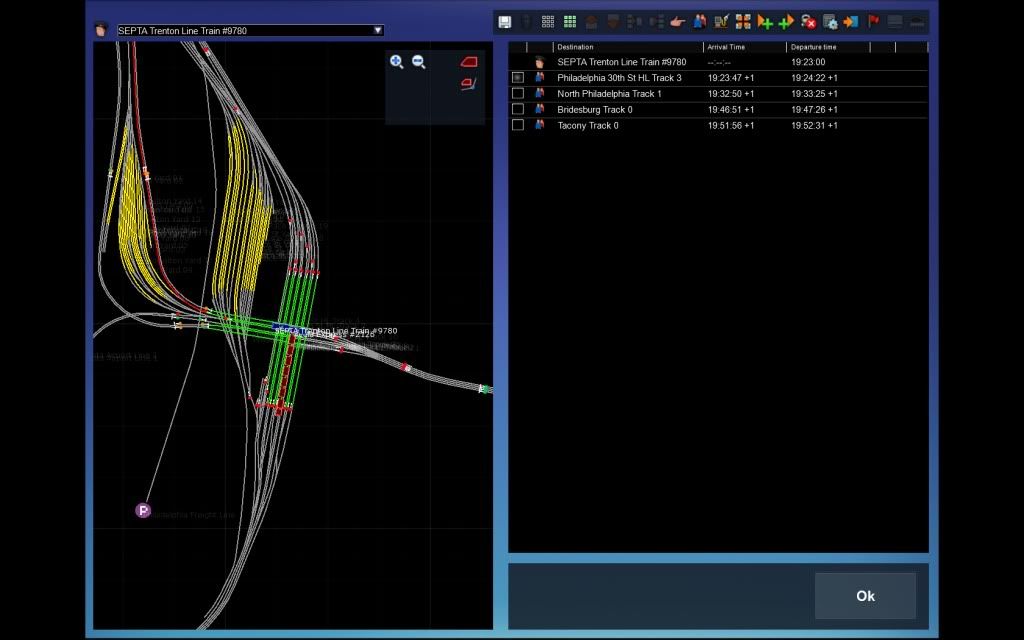Viewport: 1024px width, 640px height.
Task: Click passenger icon in Bridesburg Track 0 row
Action: coord(539,109)
